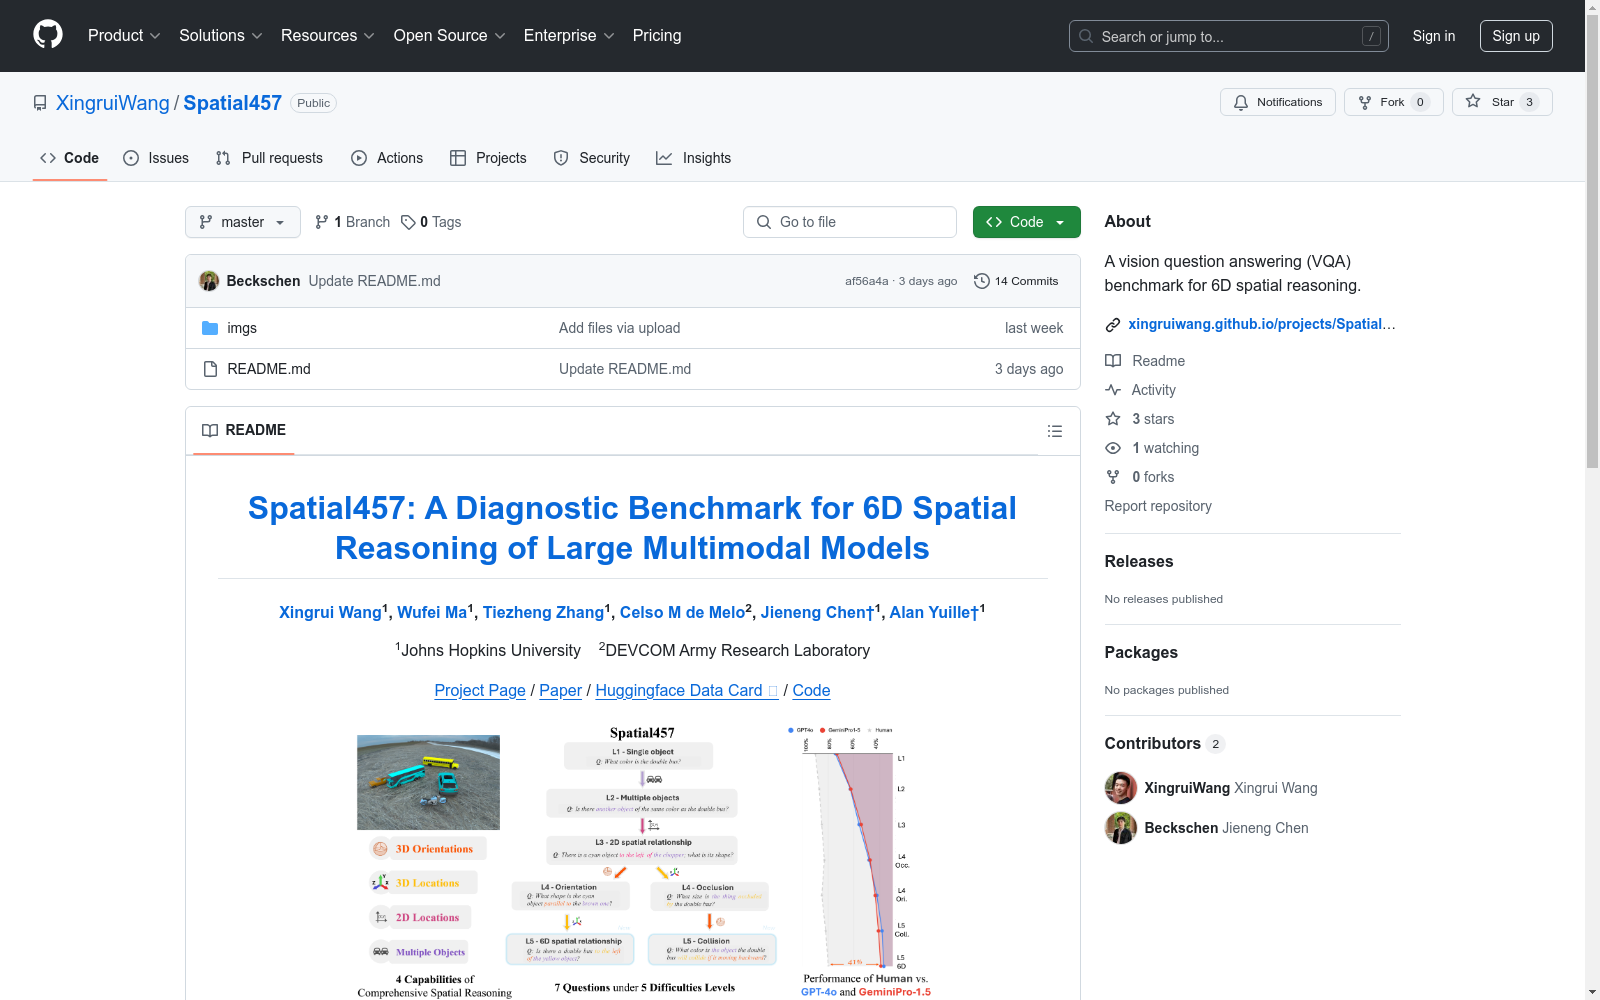Open the Add files via upload commit
Image resolution: width=1600 pixels, height=1000 pixels.
(x=619, y=328)
